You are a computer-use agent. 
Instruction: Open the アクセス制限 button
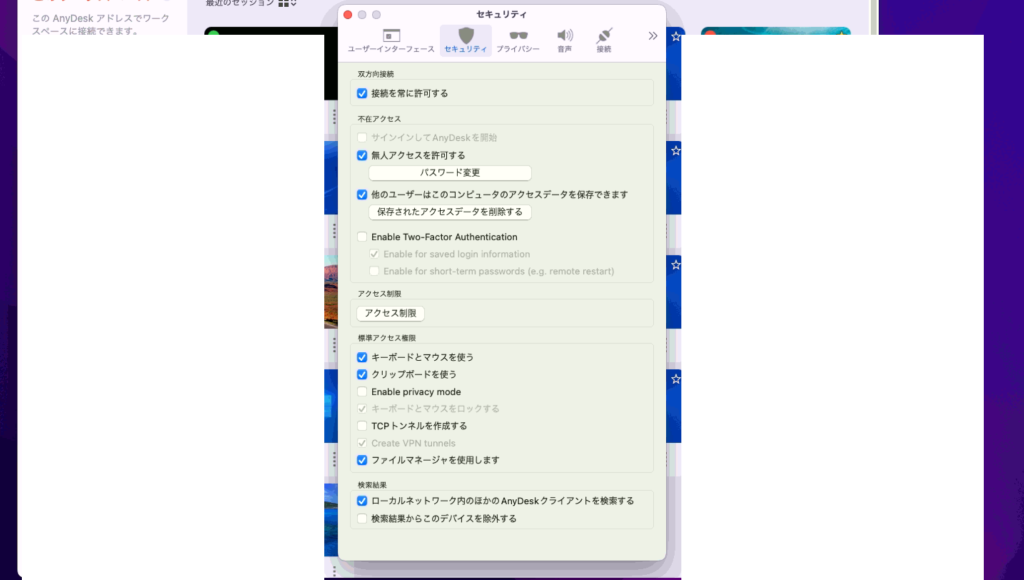pyautogui.click(x=391, y=314)
